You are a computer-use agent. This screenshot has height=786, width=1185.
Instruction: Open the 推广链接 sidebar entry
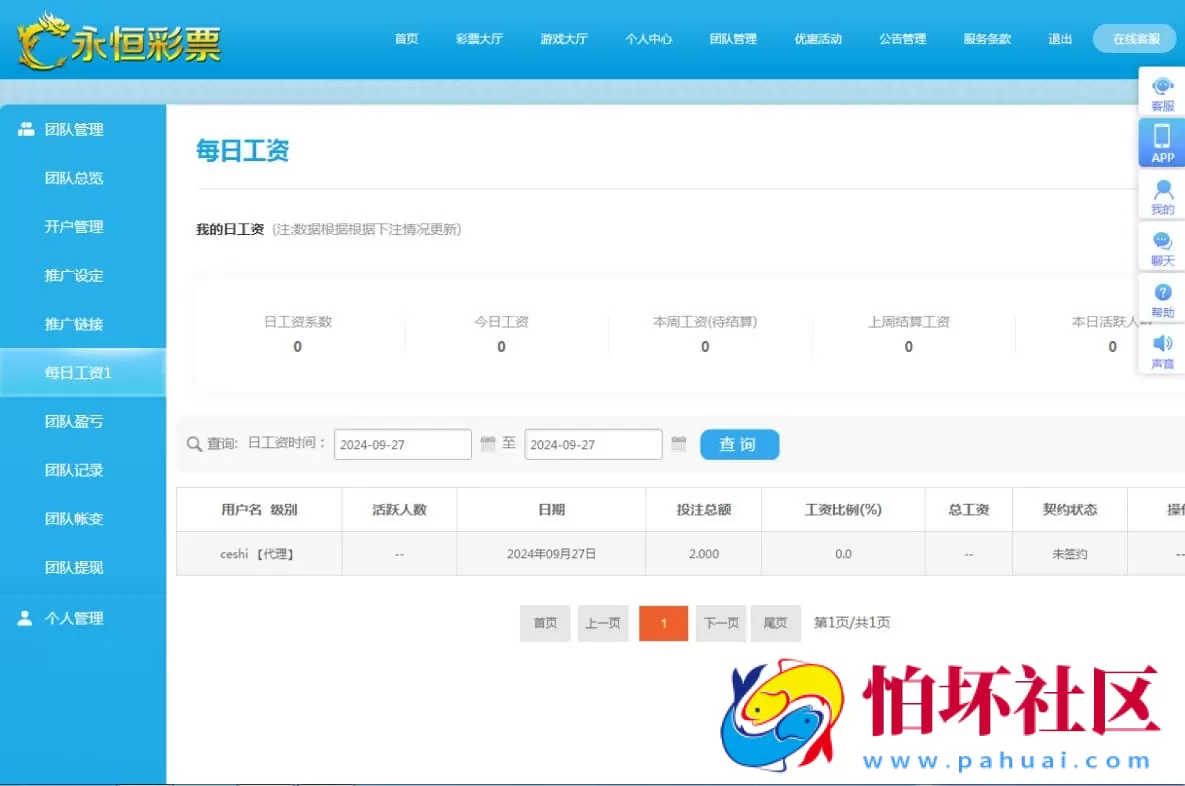pyautogui.click(x=72, y=324)
